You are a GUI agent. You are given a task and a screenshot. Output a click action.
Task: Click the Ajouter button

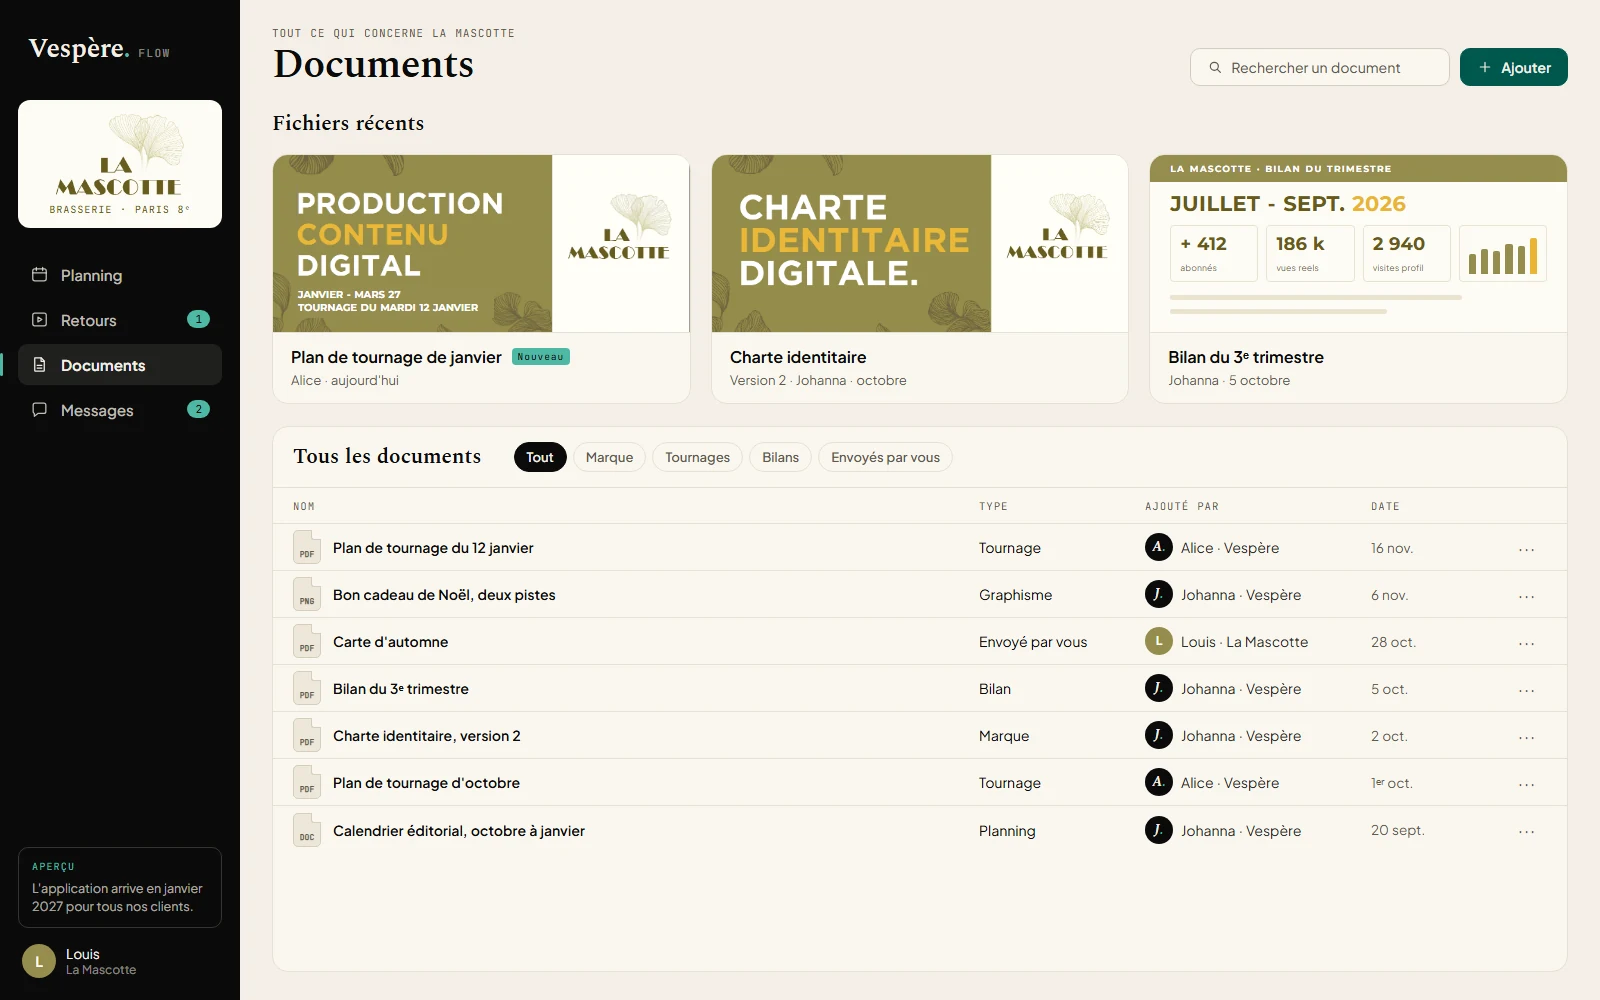point(1514,67)
